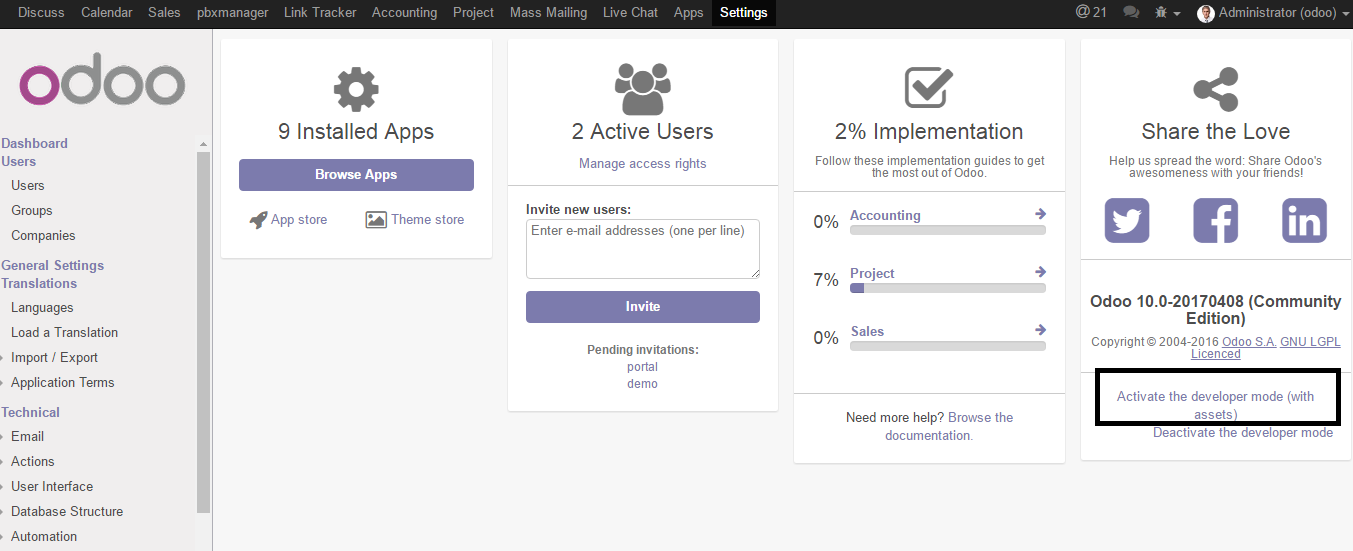Activate the developer mode with assets

click(1216, 405)
